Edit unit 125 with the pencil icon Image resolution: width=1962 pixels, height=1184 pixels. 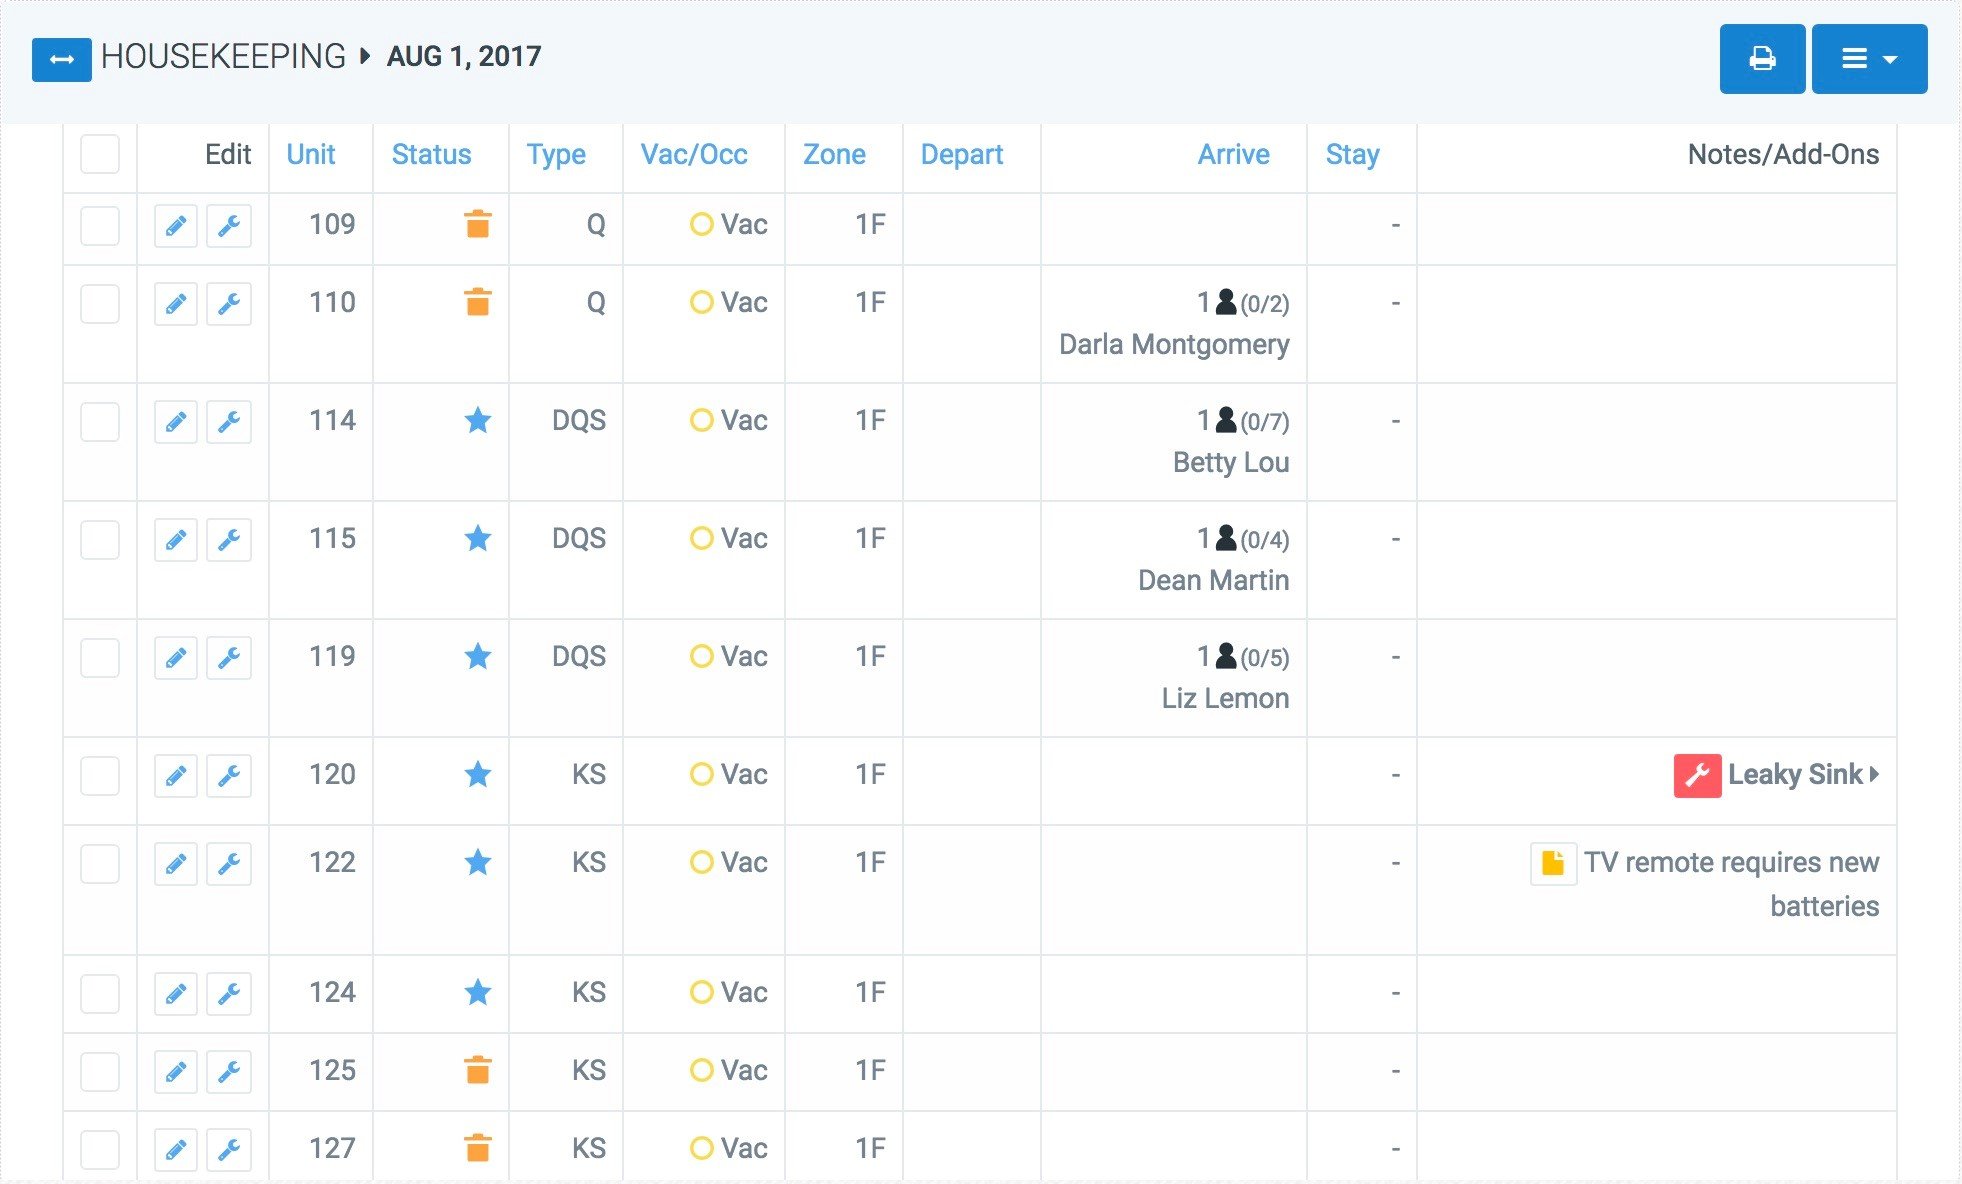(176, 1071)
